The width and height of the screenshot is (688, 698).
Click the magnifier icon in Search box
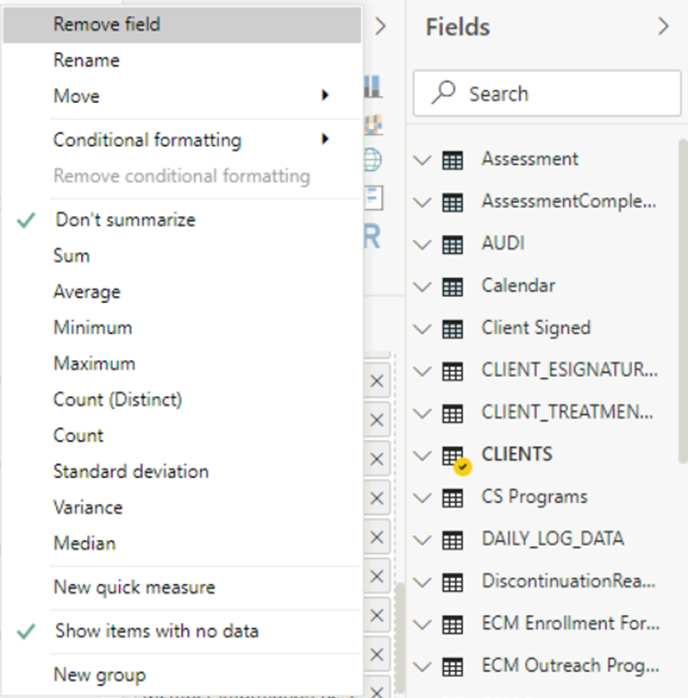443,92
